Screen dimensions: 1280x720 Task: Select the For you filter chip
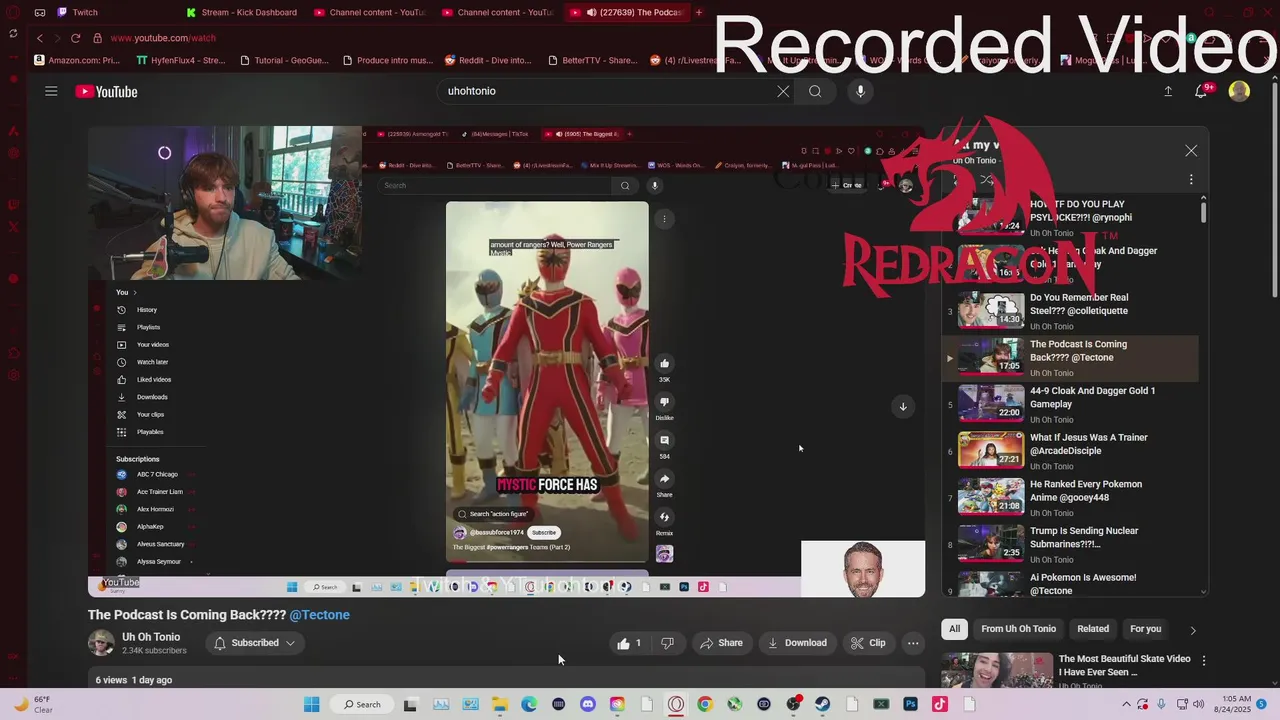point(1145,629)
